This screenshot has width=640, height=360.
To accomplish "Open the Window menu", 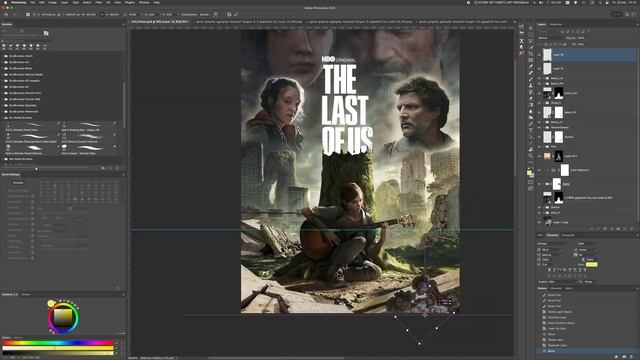I will point(144,2).
